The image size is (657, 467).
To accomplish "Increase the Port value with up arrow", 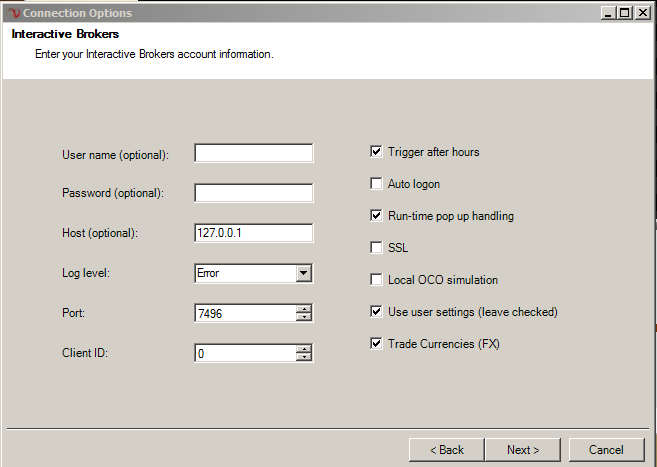I will [304, 308].
